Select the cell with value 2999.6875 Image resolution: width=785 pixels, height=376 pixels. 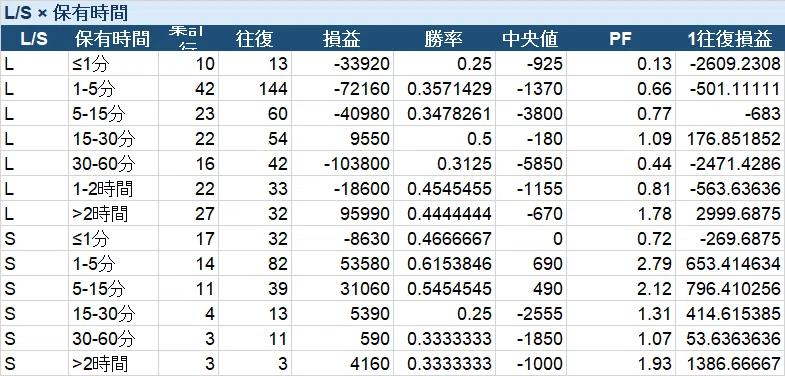730,214
